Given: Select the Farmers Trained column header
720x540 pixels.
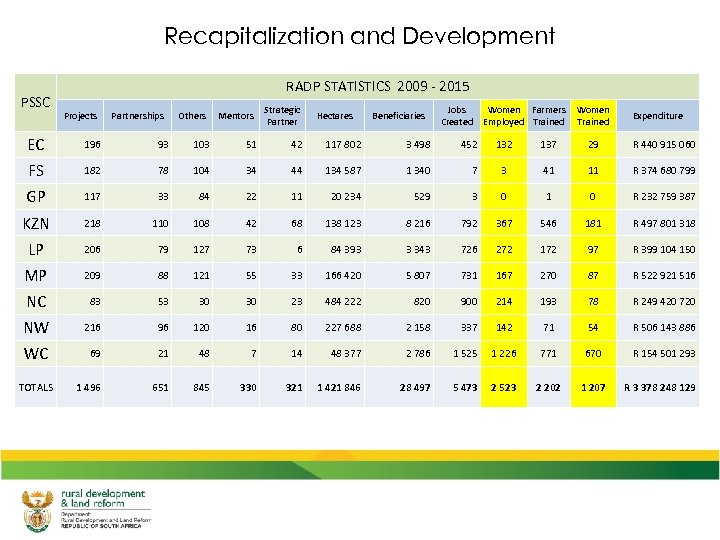Looking at the screenshot, I should coord(549,116).
